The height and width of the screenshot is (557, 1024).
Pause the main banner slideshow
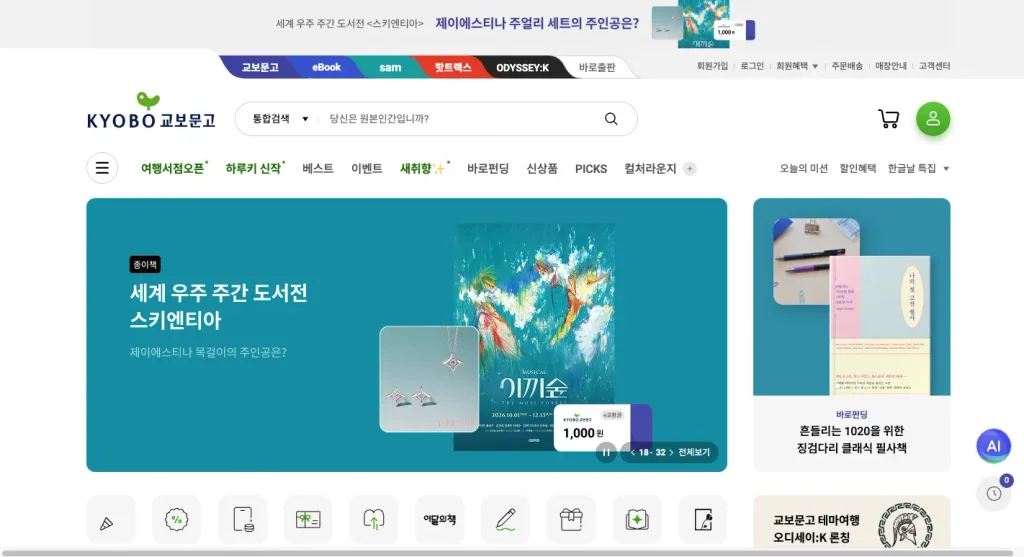606,452
